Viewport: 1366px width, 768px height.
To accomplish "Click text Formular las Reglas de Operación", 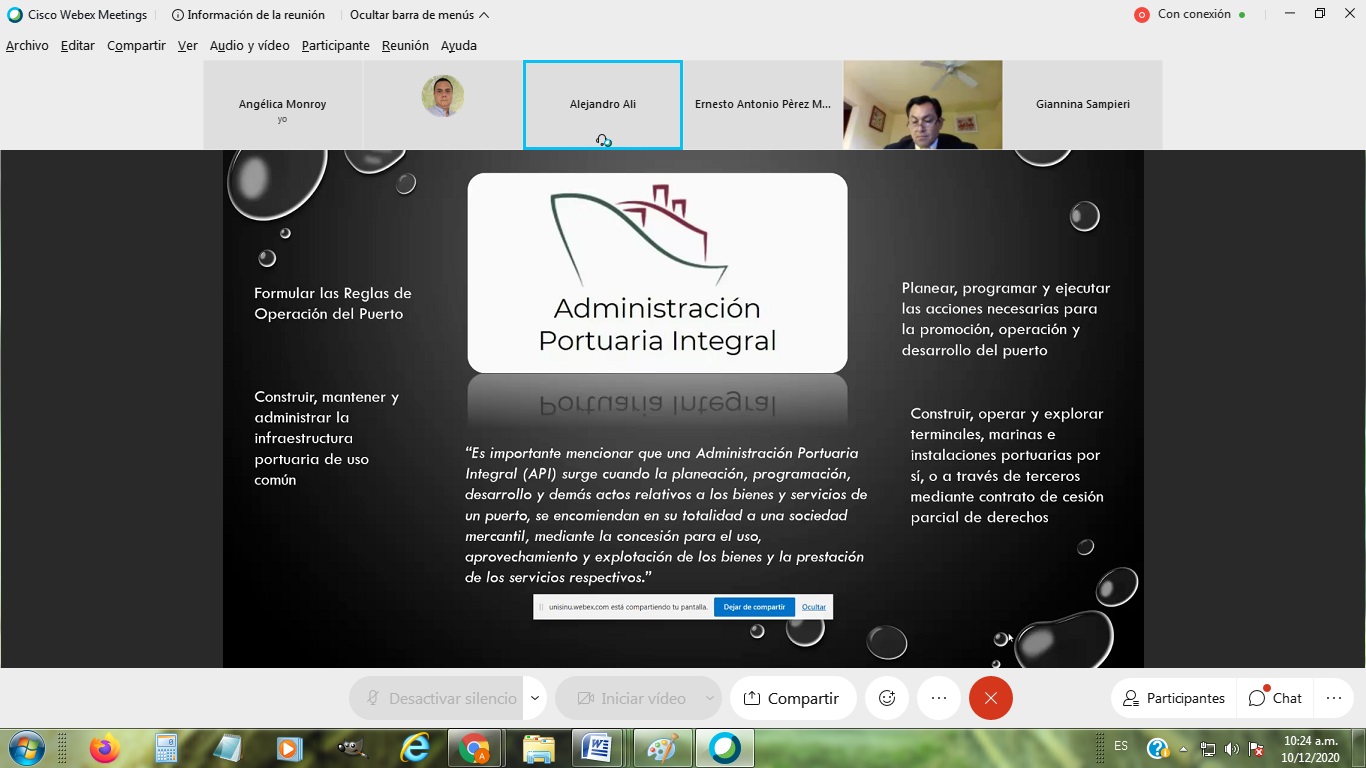I will (333, 303).
